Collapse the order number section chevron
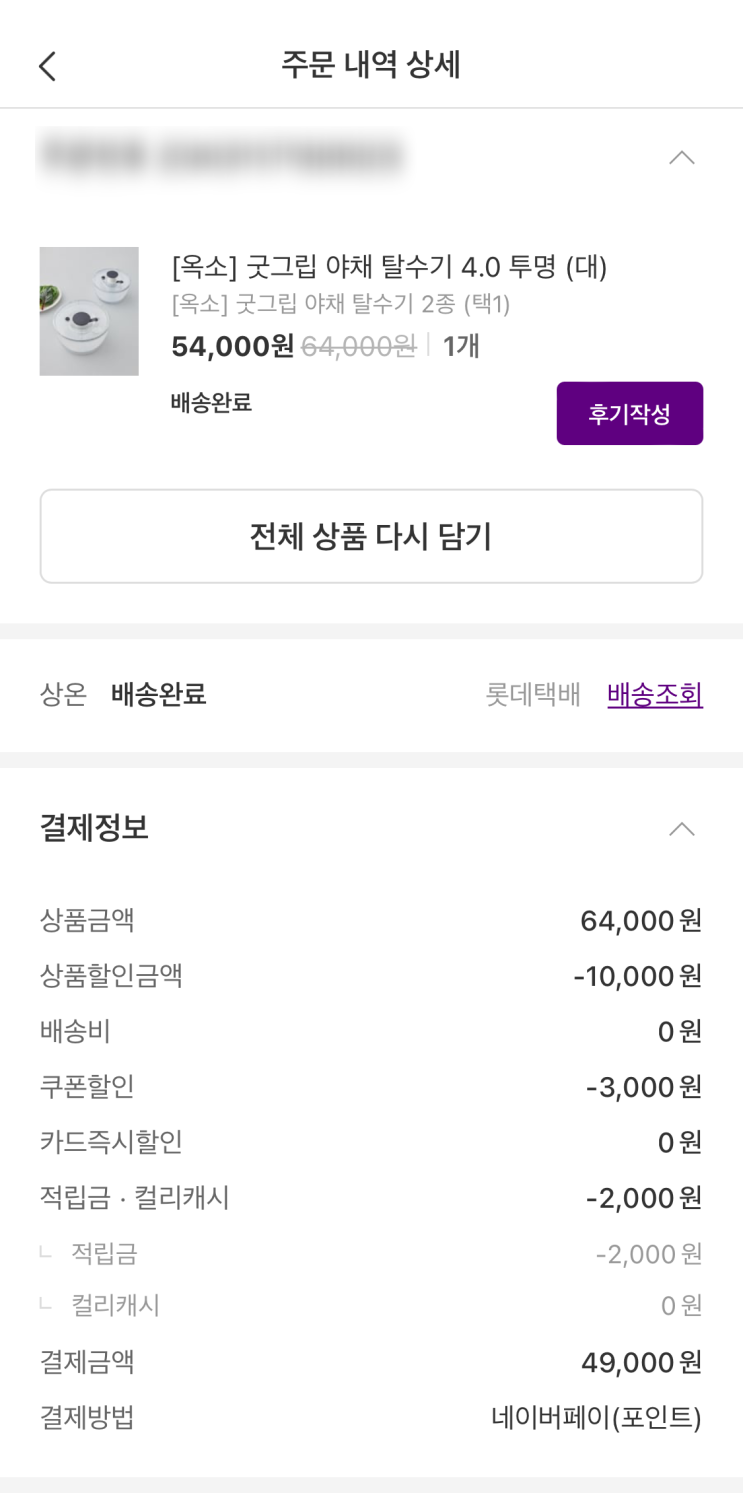Viewport: 743px width, 1497px height. click(681, 157)
